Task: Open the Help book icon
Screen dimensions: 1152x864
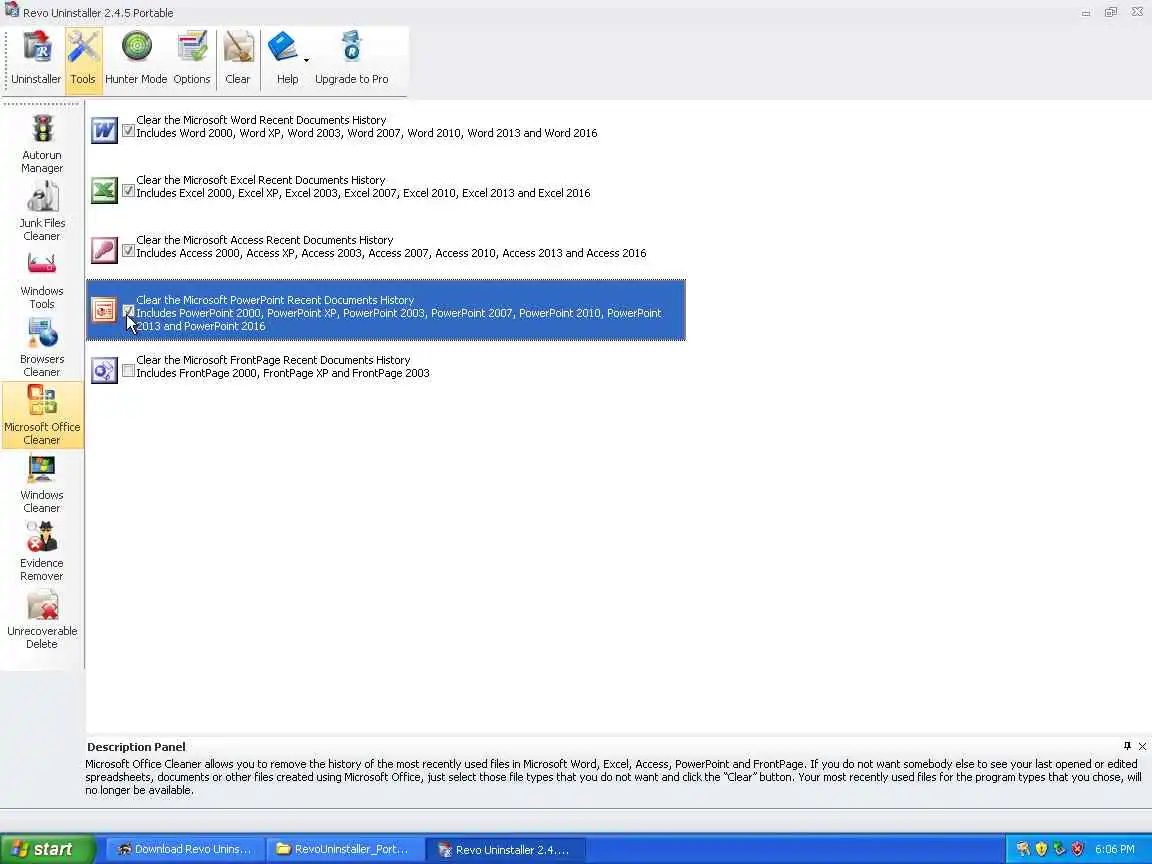Action: pyautogui.click(x=284, y=48)
